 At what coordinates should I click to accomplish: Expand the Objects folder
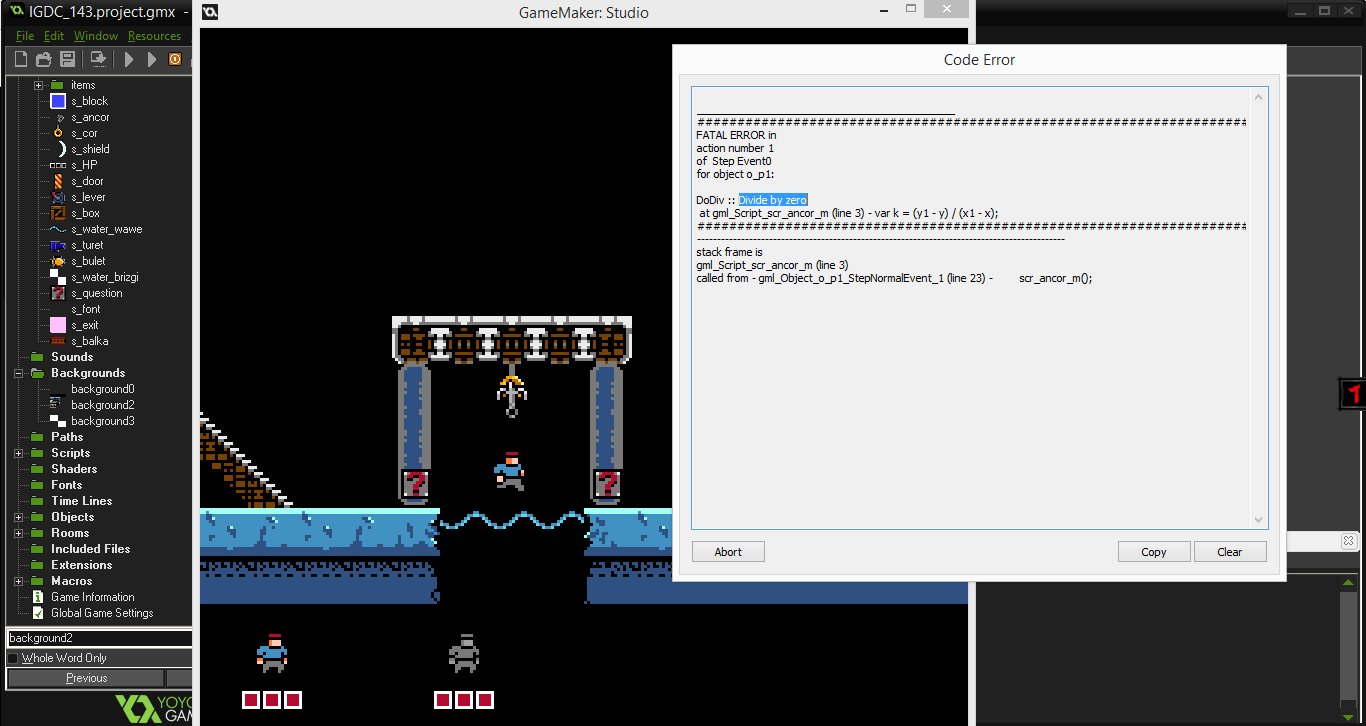(x=18, y=517)
